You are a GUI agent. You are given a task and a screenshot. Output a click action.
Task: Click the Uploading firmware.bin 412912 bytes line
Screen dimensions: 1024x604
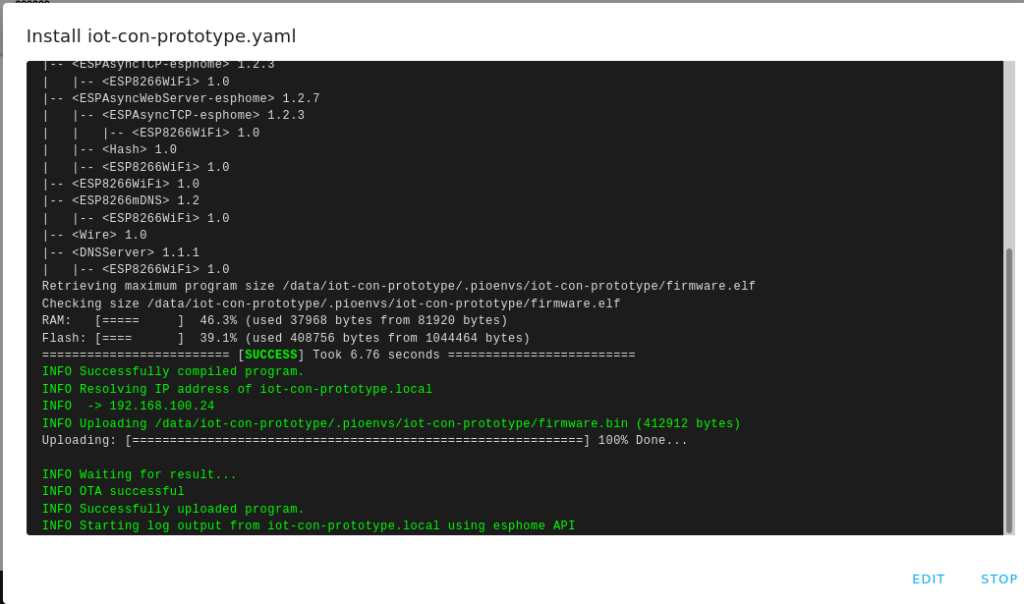(x=391, y=424)
